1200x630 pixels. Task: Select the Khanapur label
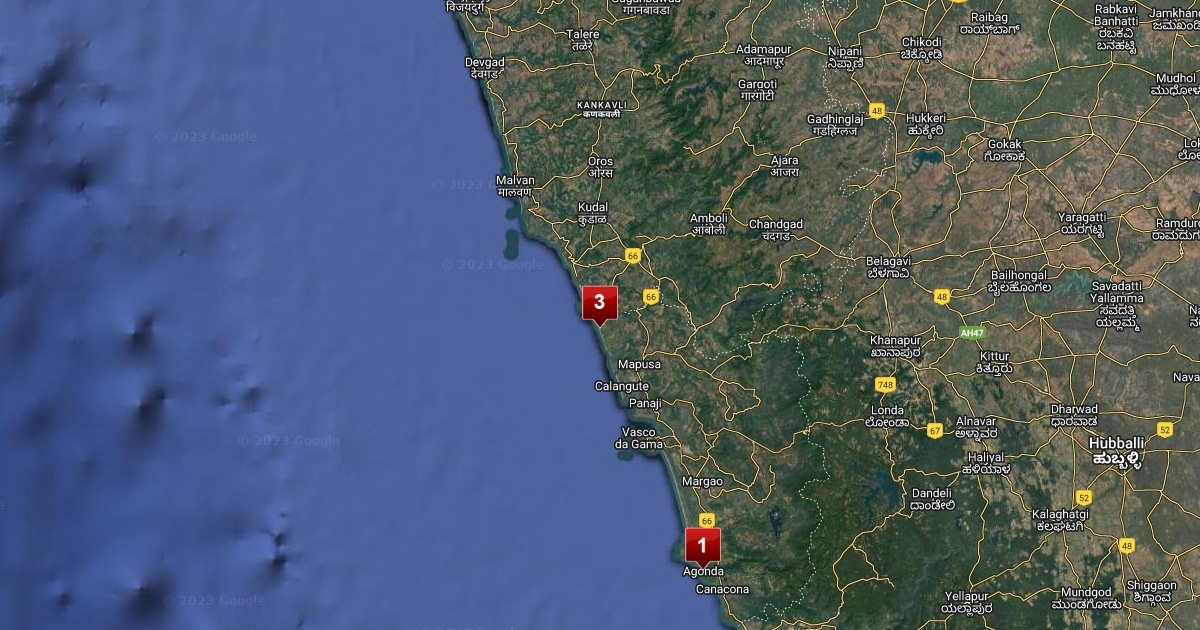click(x=895, y=346)
